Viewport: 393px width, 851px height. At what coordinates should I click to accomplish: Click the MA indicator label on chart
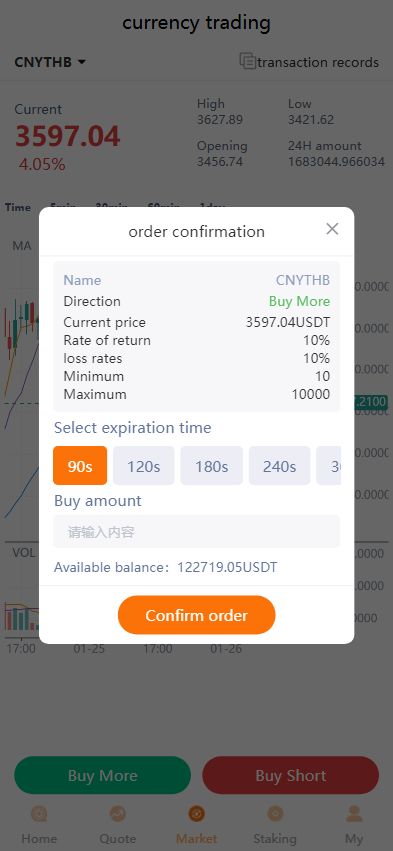tap(22, 246)
